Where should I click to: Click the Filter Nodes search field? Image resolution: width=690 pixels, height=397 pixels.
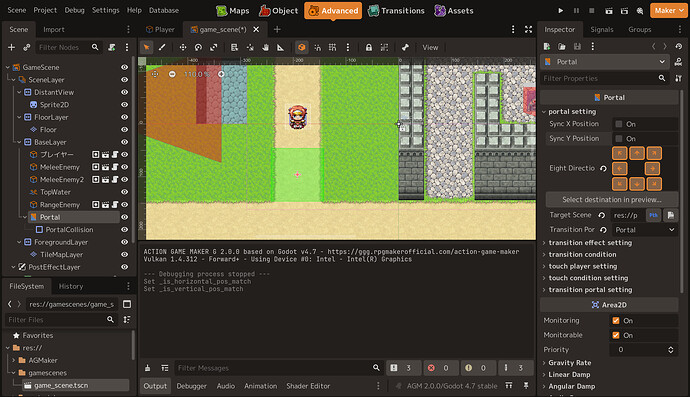click(68, 47)
